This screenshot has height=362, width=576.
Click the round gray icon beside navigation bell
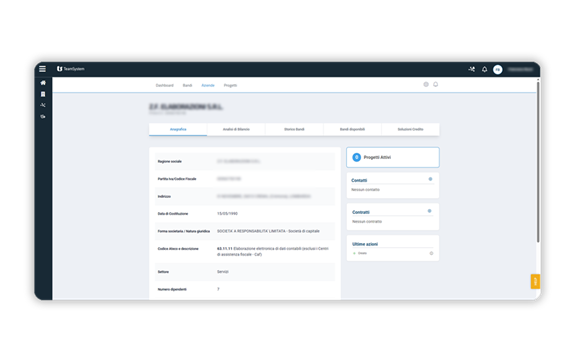[x=426, y=84]
